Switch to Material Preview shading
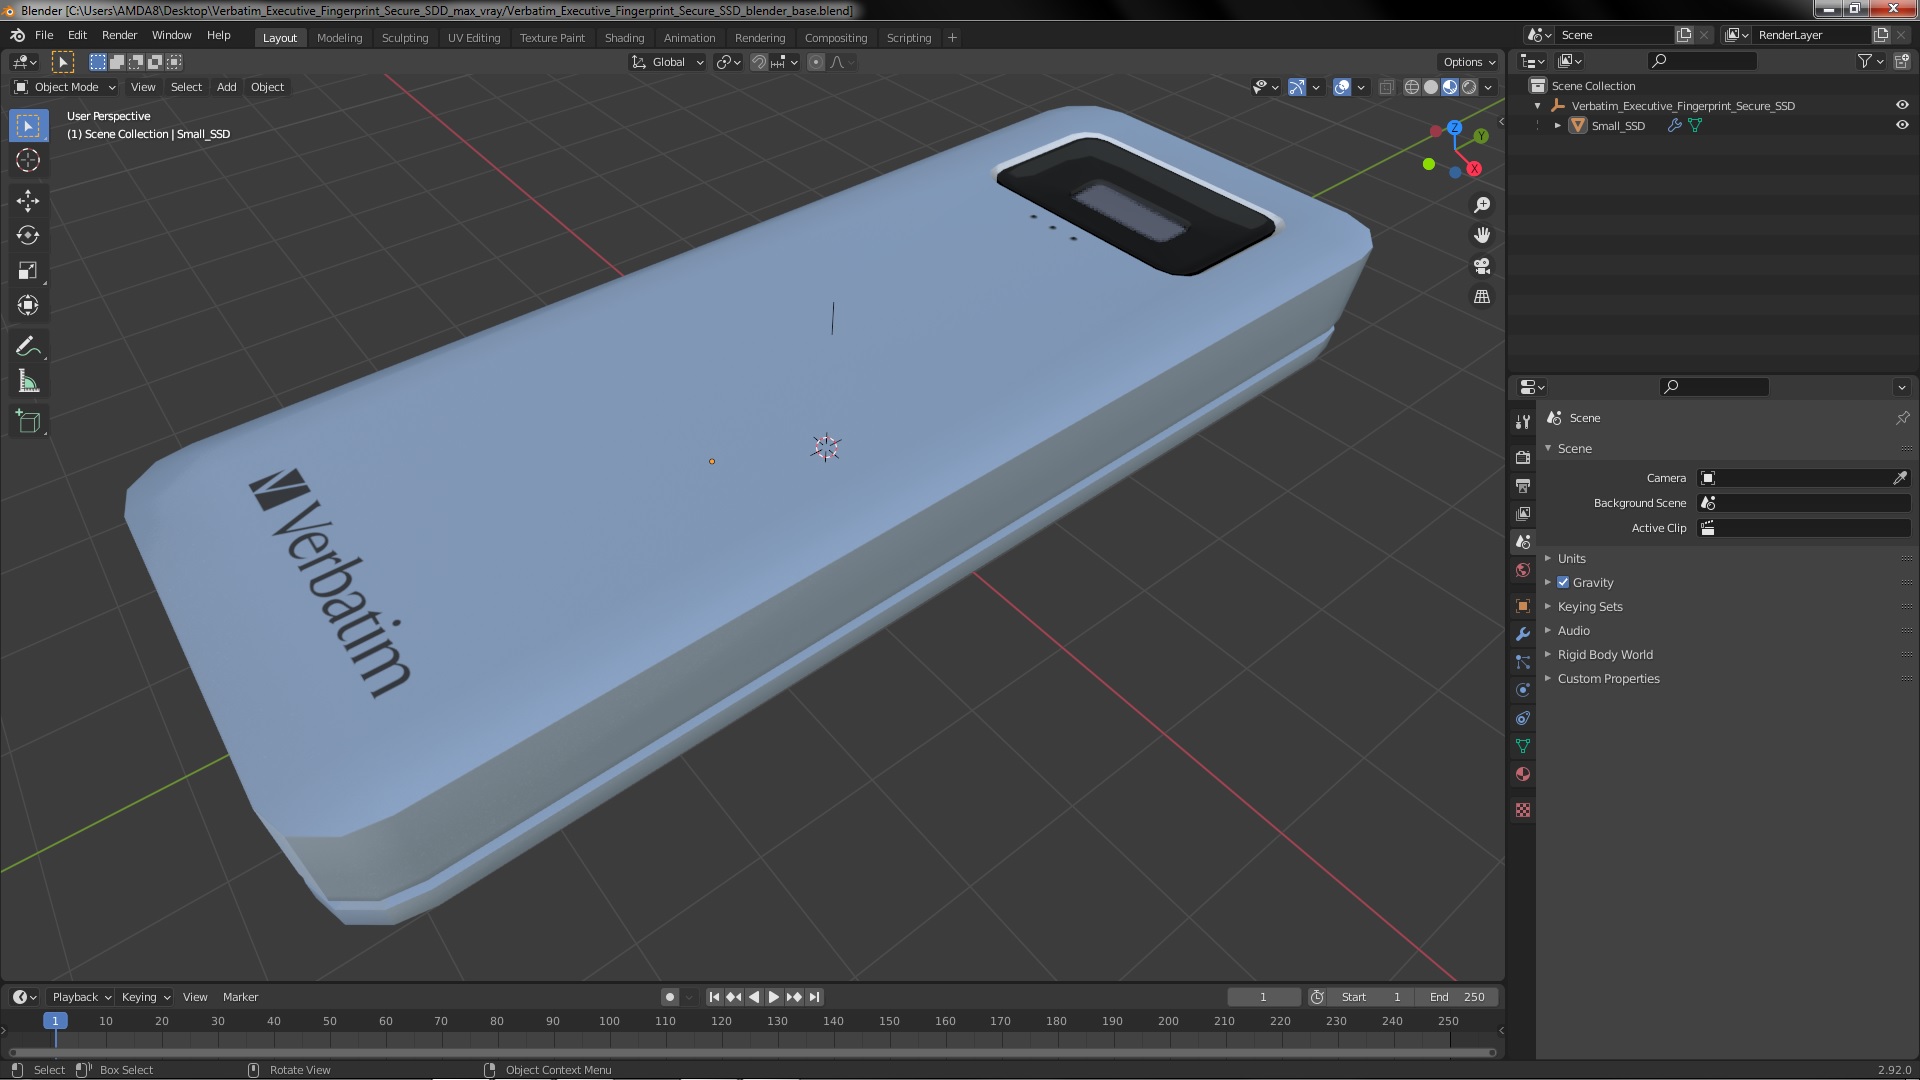This screenshot has height=1080, width=1920. (x=1450, y=87)
